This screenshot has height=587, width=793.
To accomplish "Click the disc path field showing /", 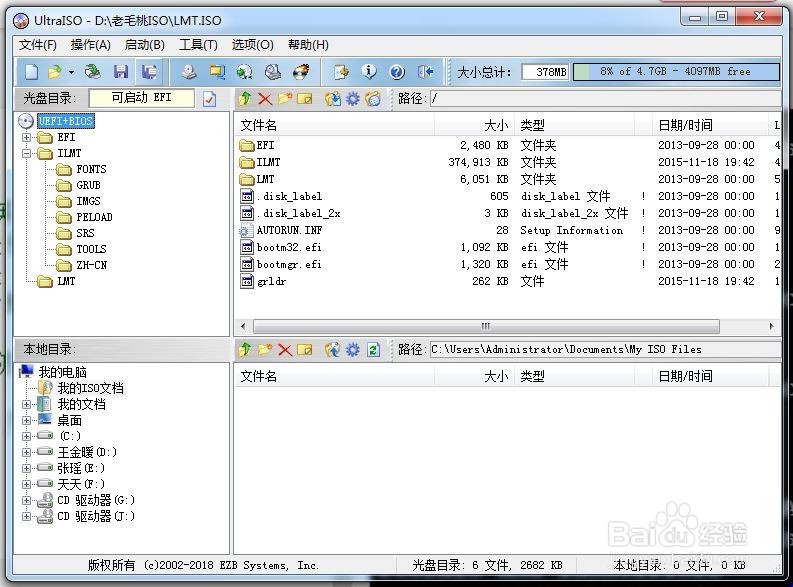I will 605,99.
